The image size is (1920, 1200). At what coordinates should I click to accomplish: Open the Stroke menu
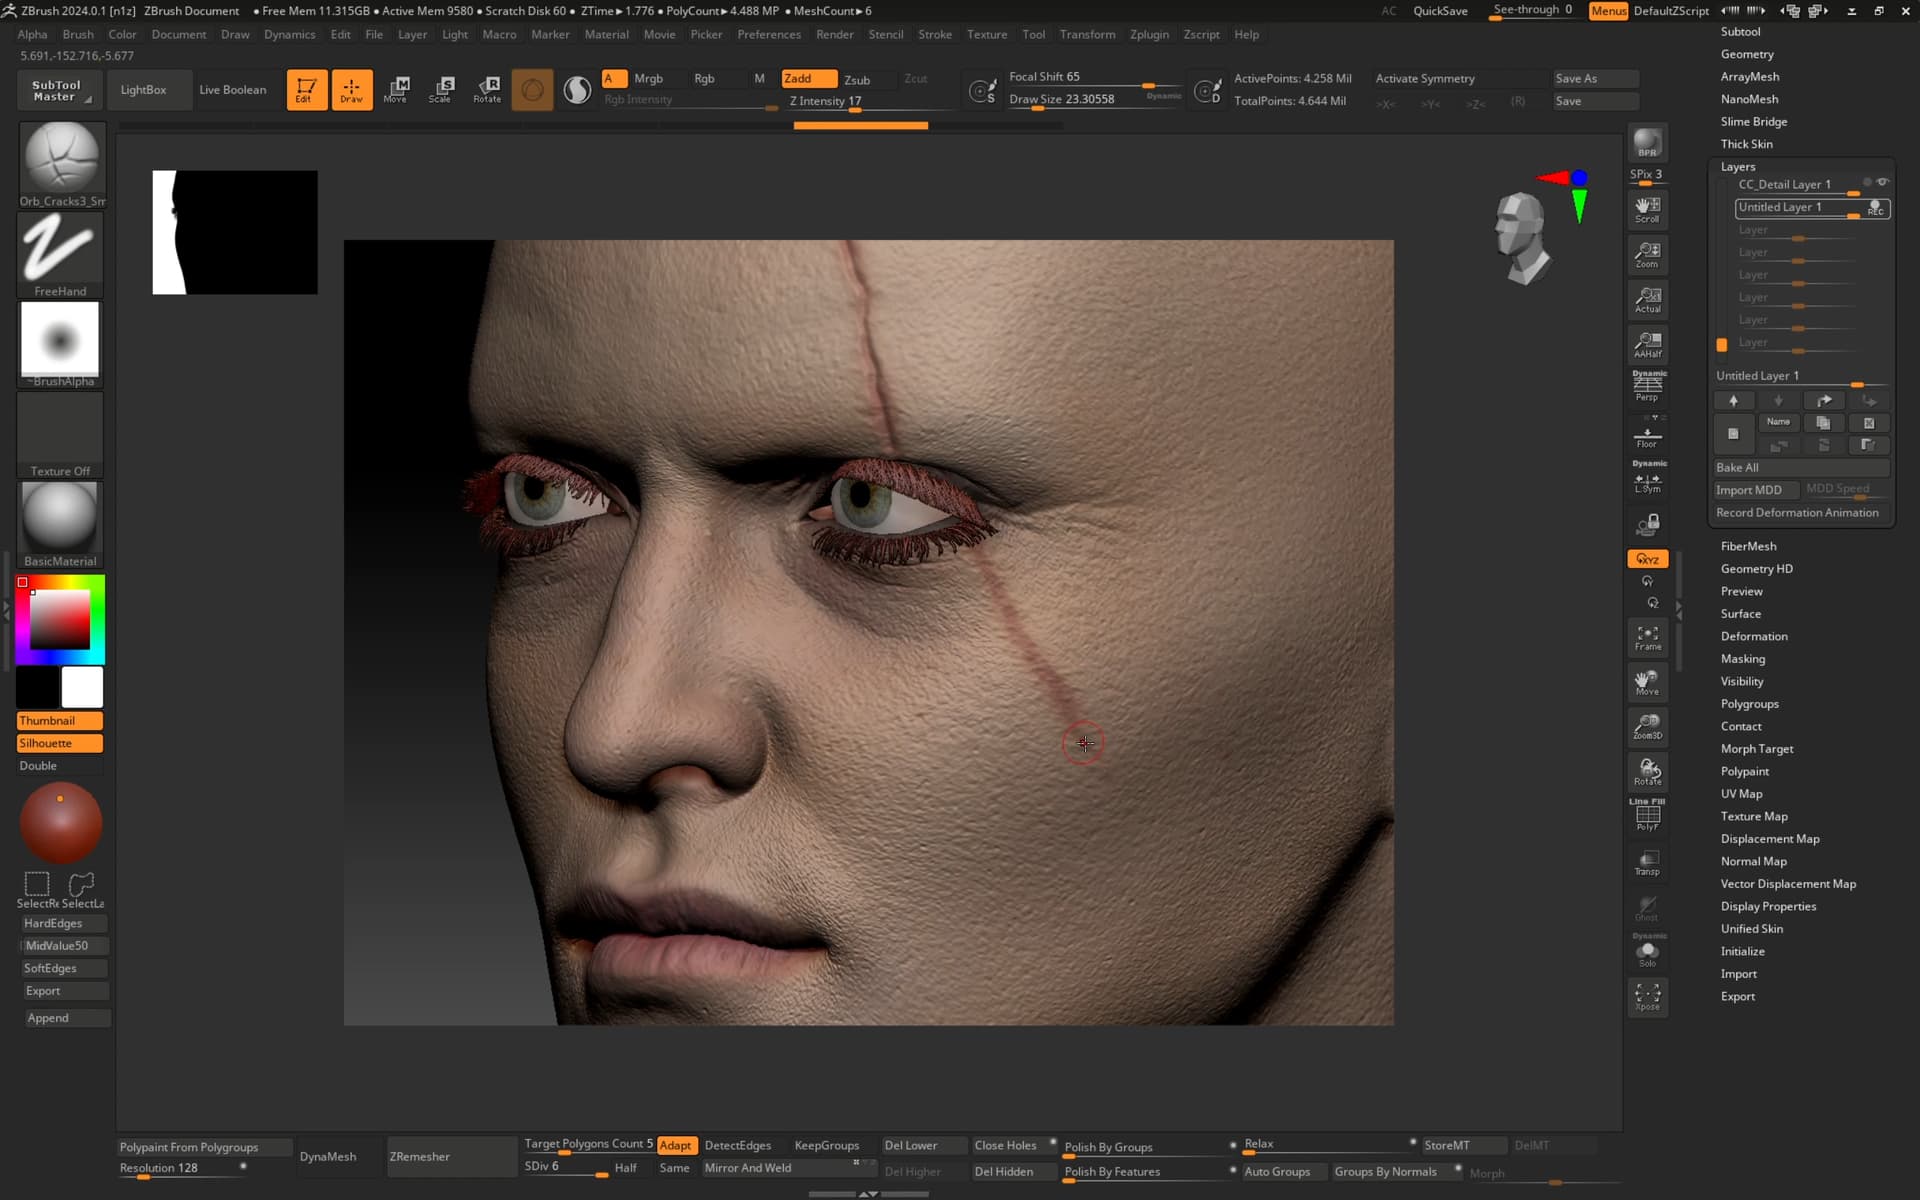point(935,34)
